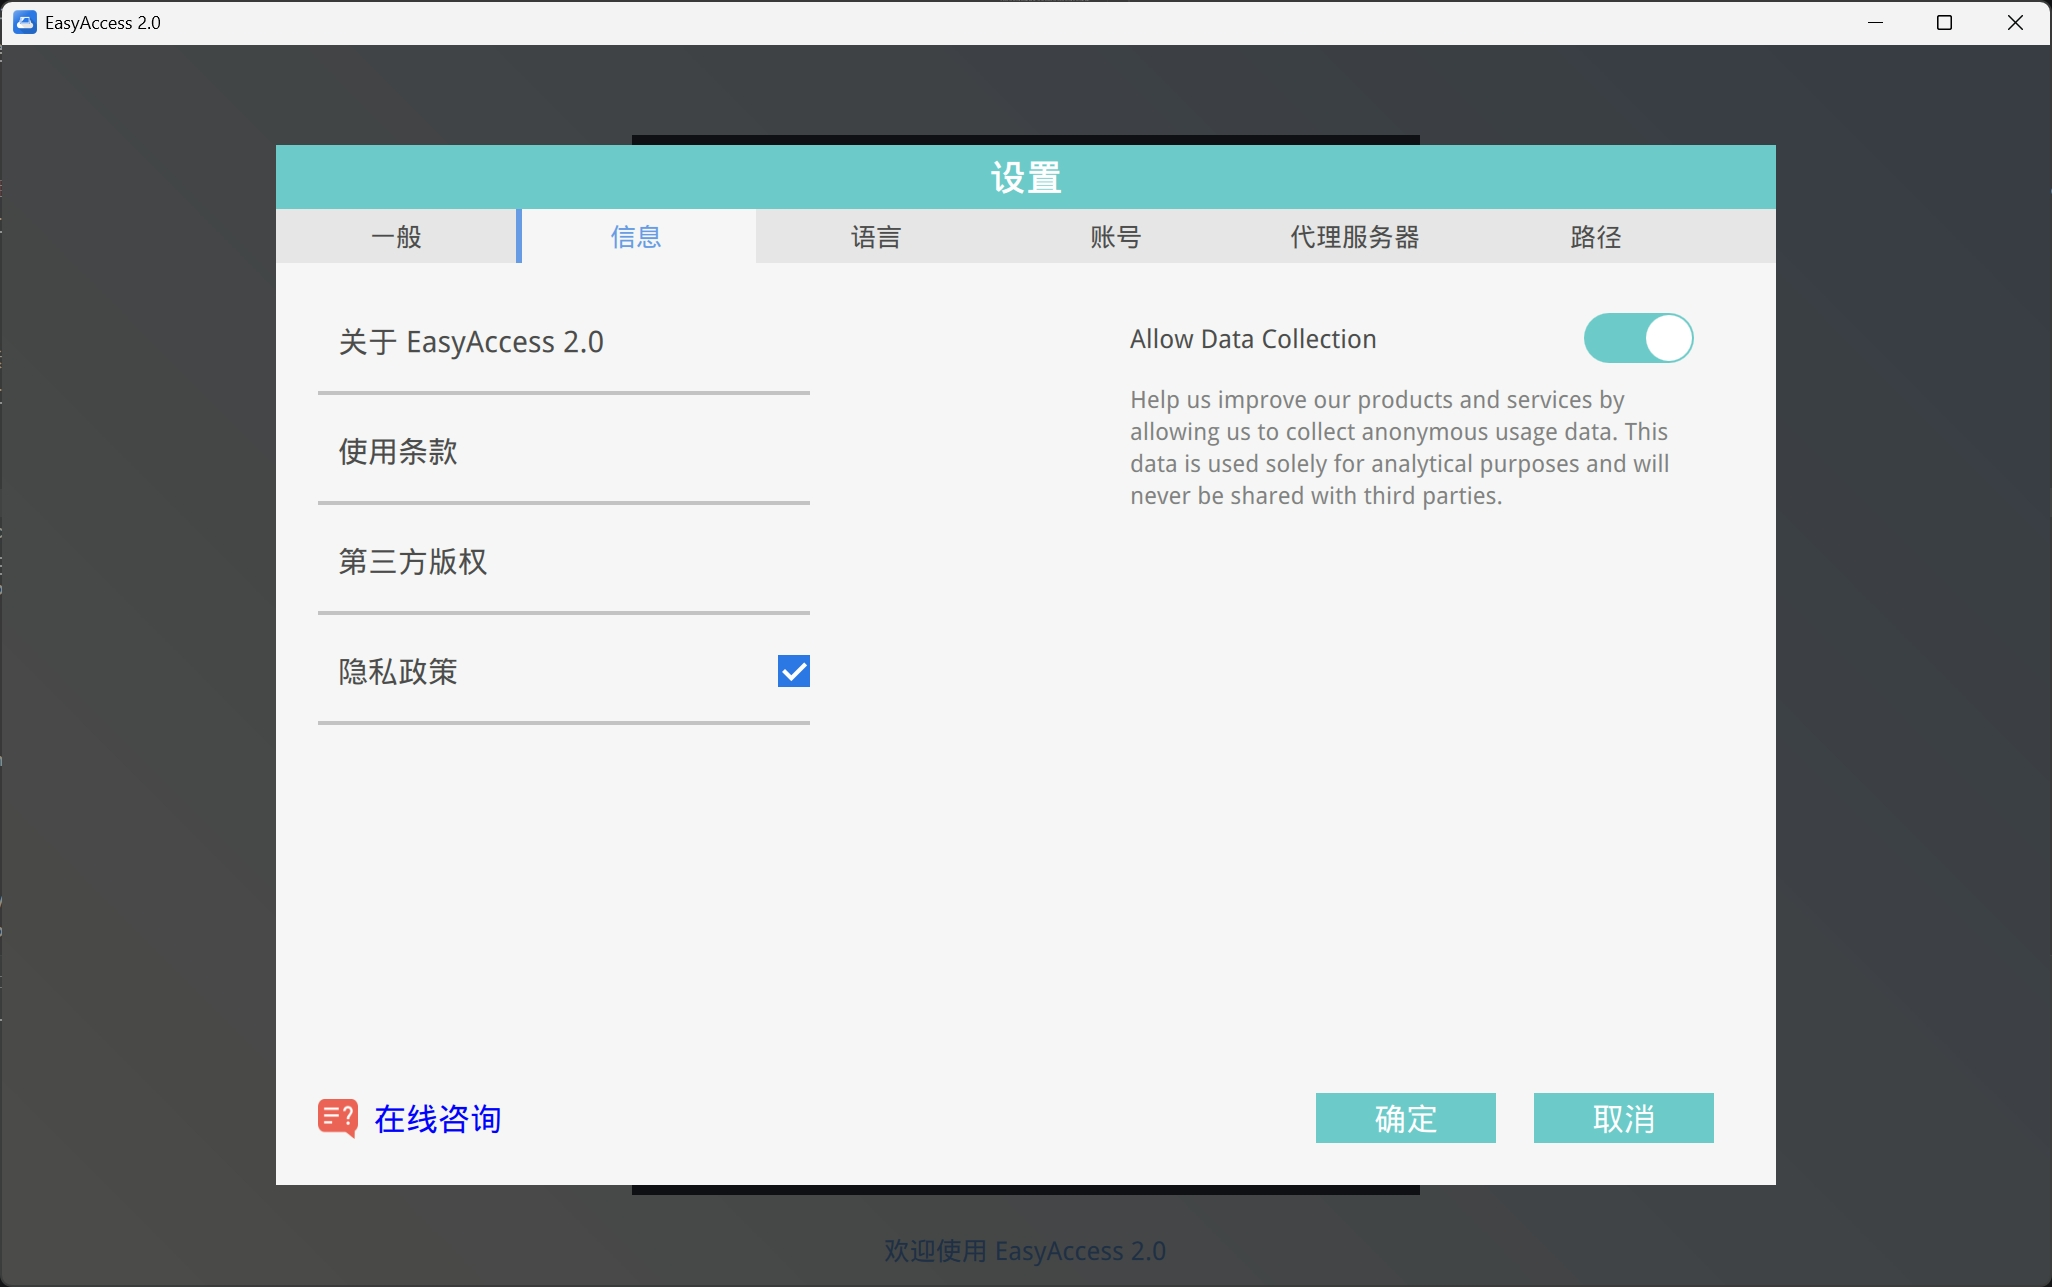Click the Allow Data Collection label
The width and height of the screenshot is (2052, 1287).
[1253, 339]
